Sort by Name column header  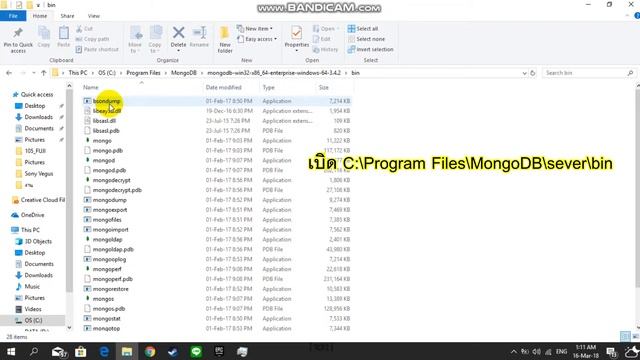[142, 87]
